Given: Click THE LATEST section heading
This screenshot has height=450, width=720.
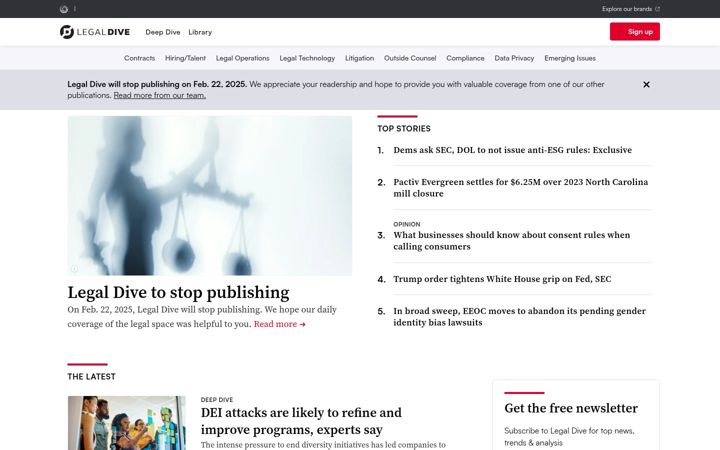Looking at the screenshot, I should point(91,377).
